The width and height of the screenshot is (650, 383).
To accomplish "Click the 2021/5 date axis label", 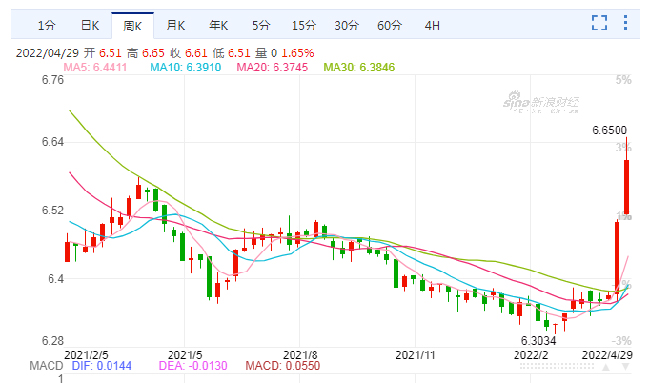I will point(185,355).
